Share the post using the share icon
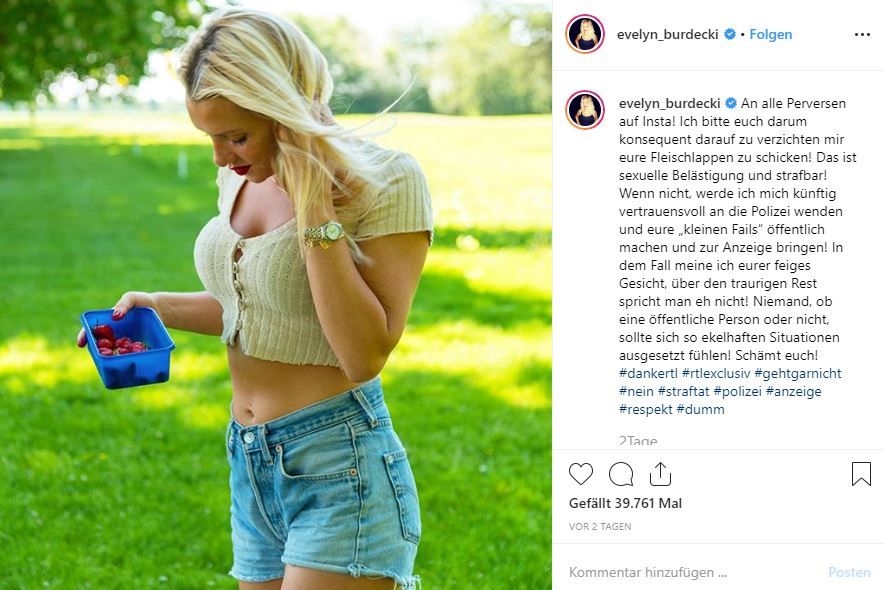Screen dimensions: 884x590 [660, 474]
